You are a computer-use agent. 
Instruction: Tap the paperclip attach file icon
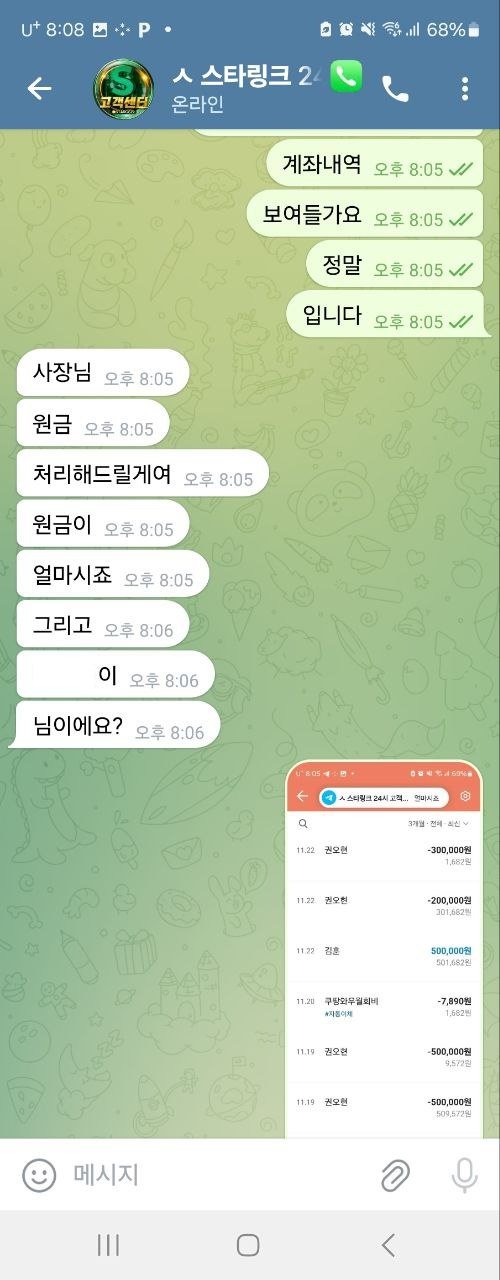pos(395,1175)
